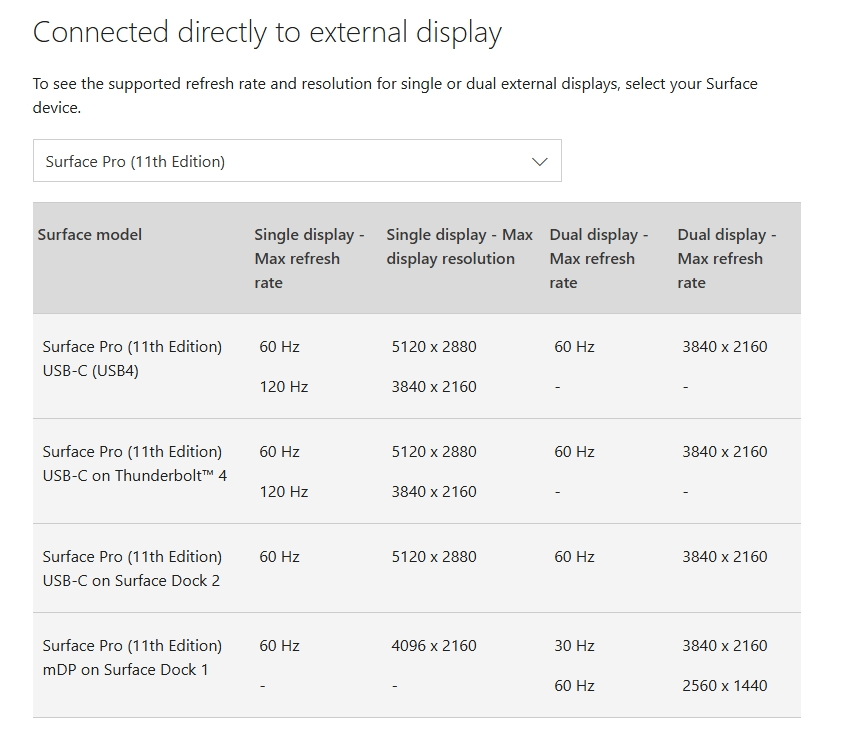Click the chevron arrow on the device dropdown
This screenshot has height=746, width=859.
[540, 161]
